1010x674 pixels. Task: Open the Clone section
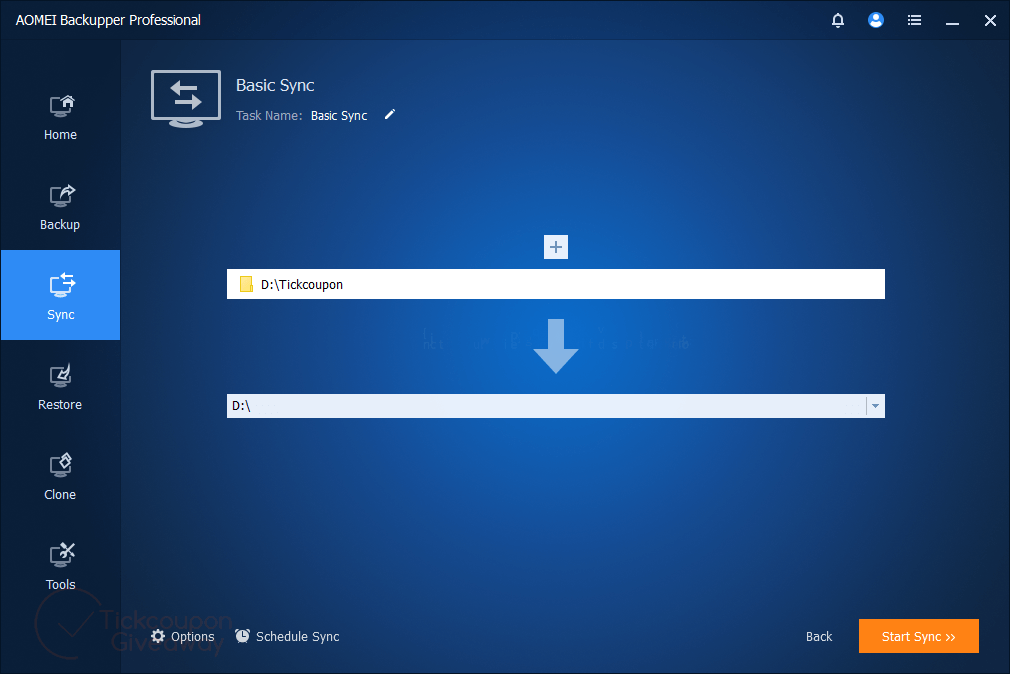60,475
